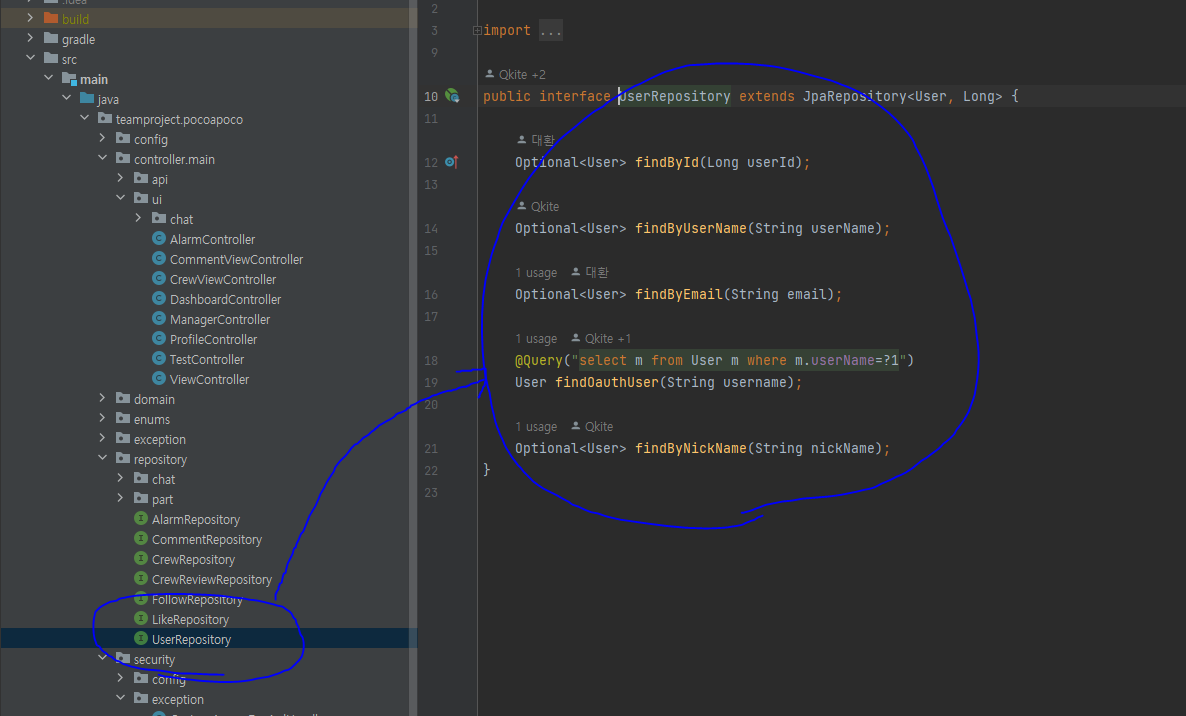
Task: Select CrewReviewRepository file
Action: pos(212,580)
